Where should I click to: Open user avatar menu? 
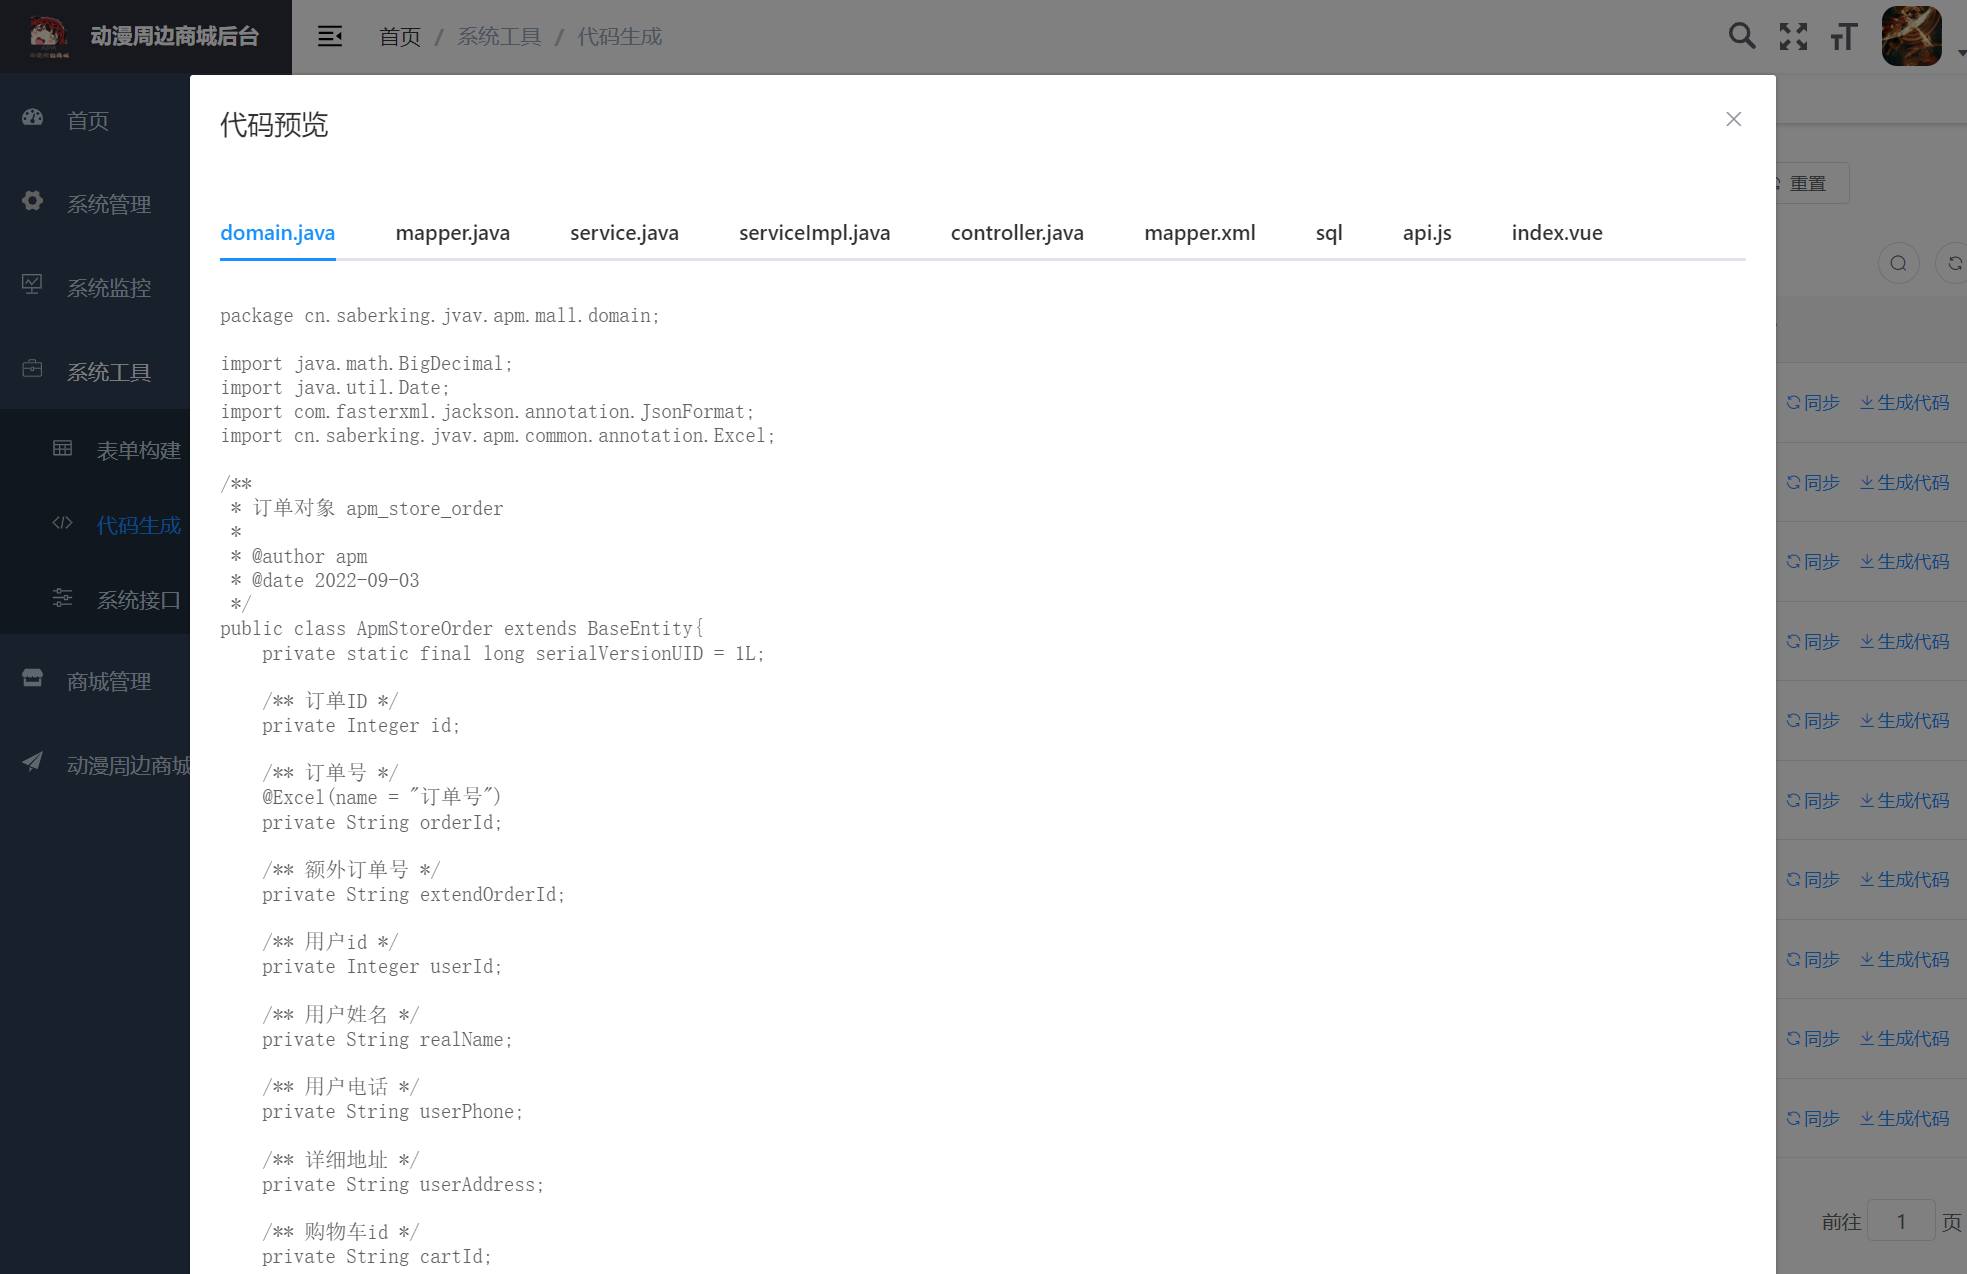pyautogui.click(x=1911, y=37)
